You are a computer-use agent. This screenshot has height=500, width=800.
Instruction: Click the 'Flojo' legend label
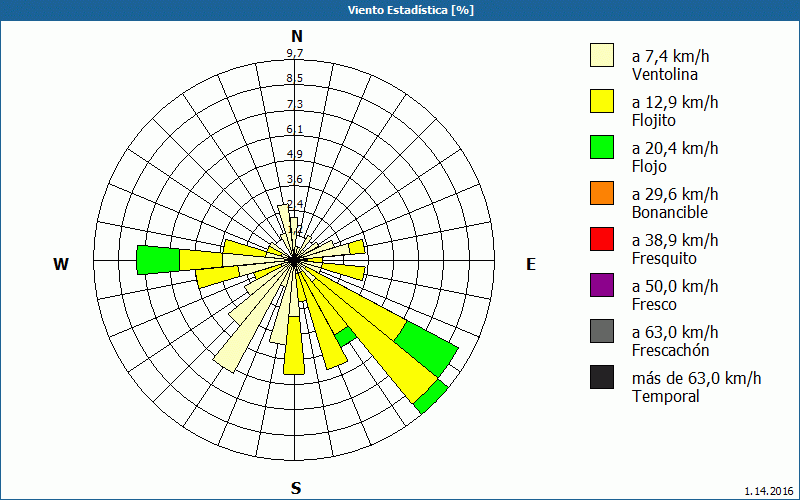click(649, 167)
